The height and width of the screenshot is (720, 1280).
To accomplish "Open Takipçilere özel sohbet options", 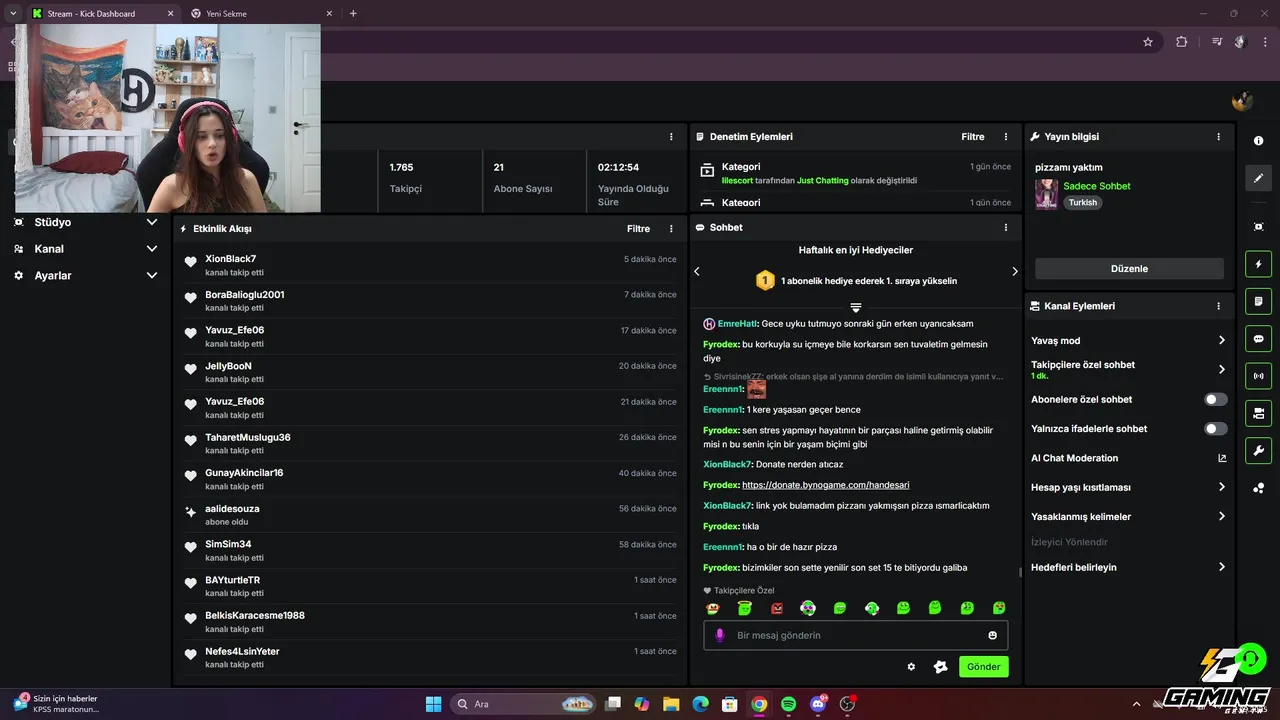I will (1128, 370).
